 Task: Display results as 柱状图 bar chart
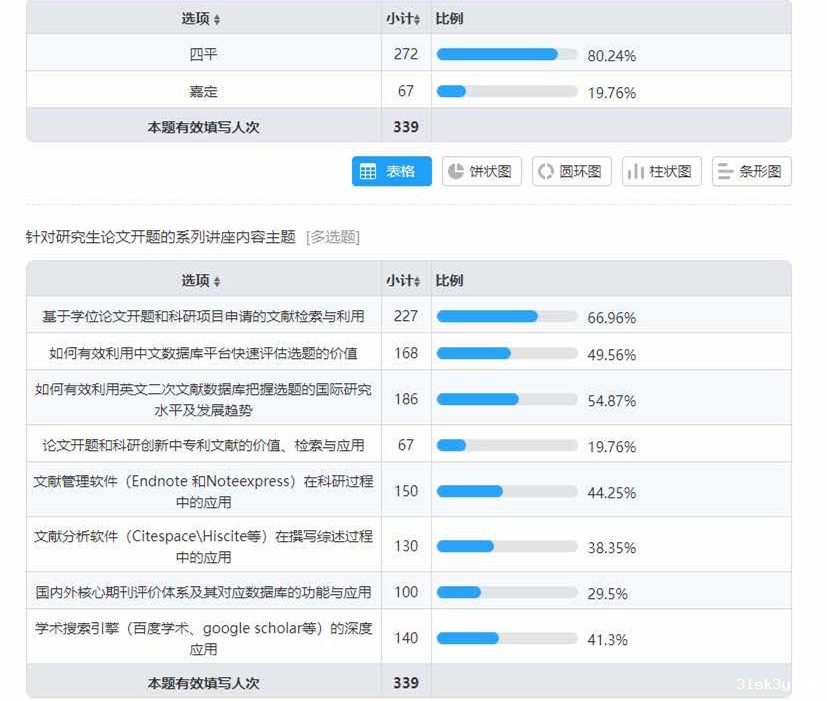coord(661,171)
